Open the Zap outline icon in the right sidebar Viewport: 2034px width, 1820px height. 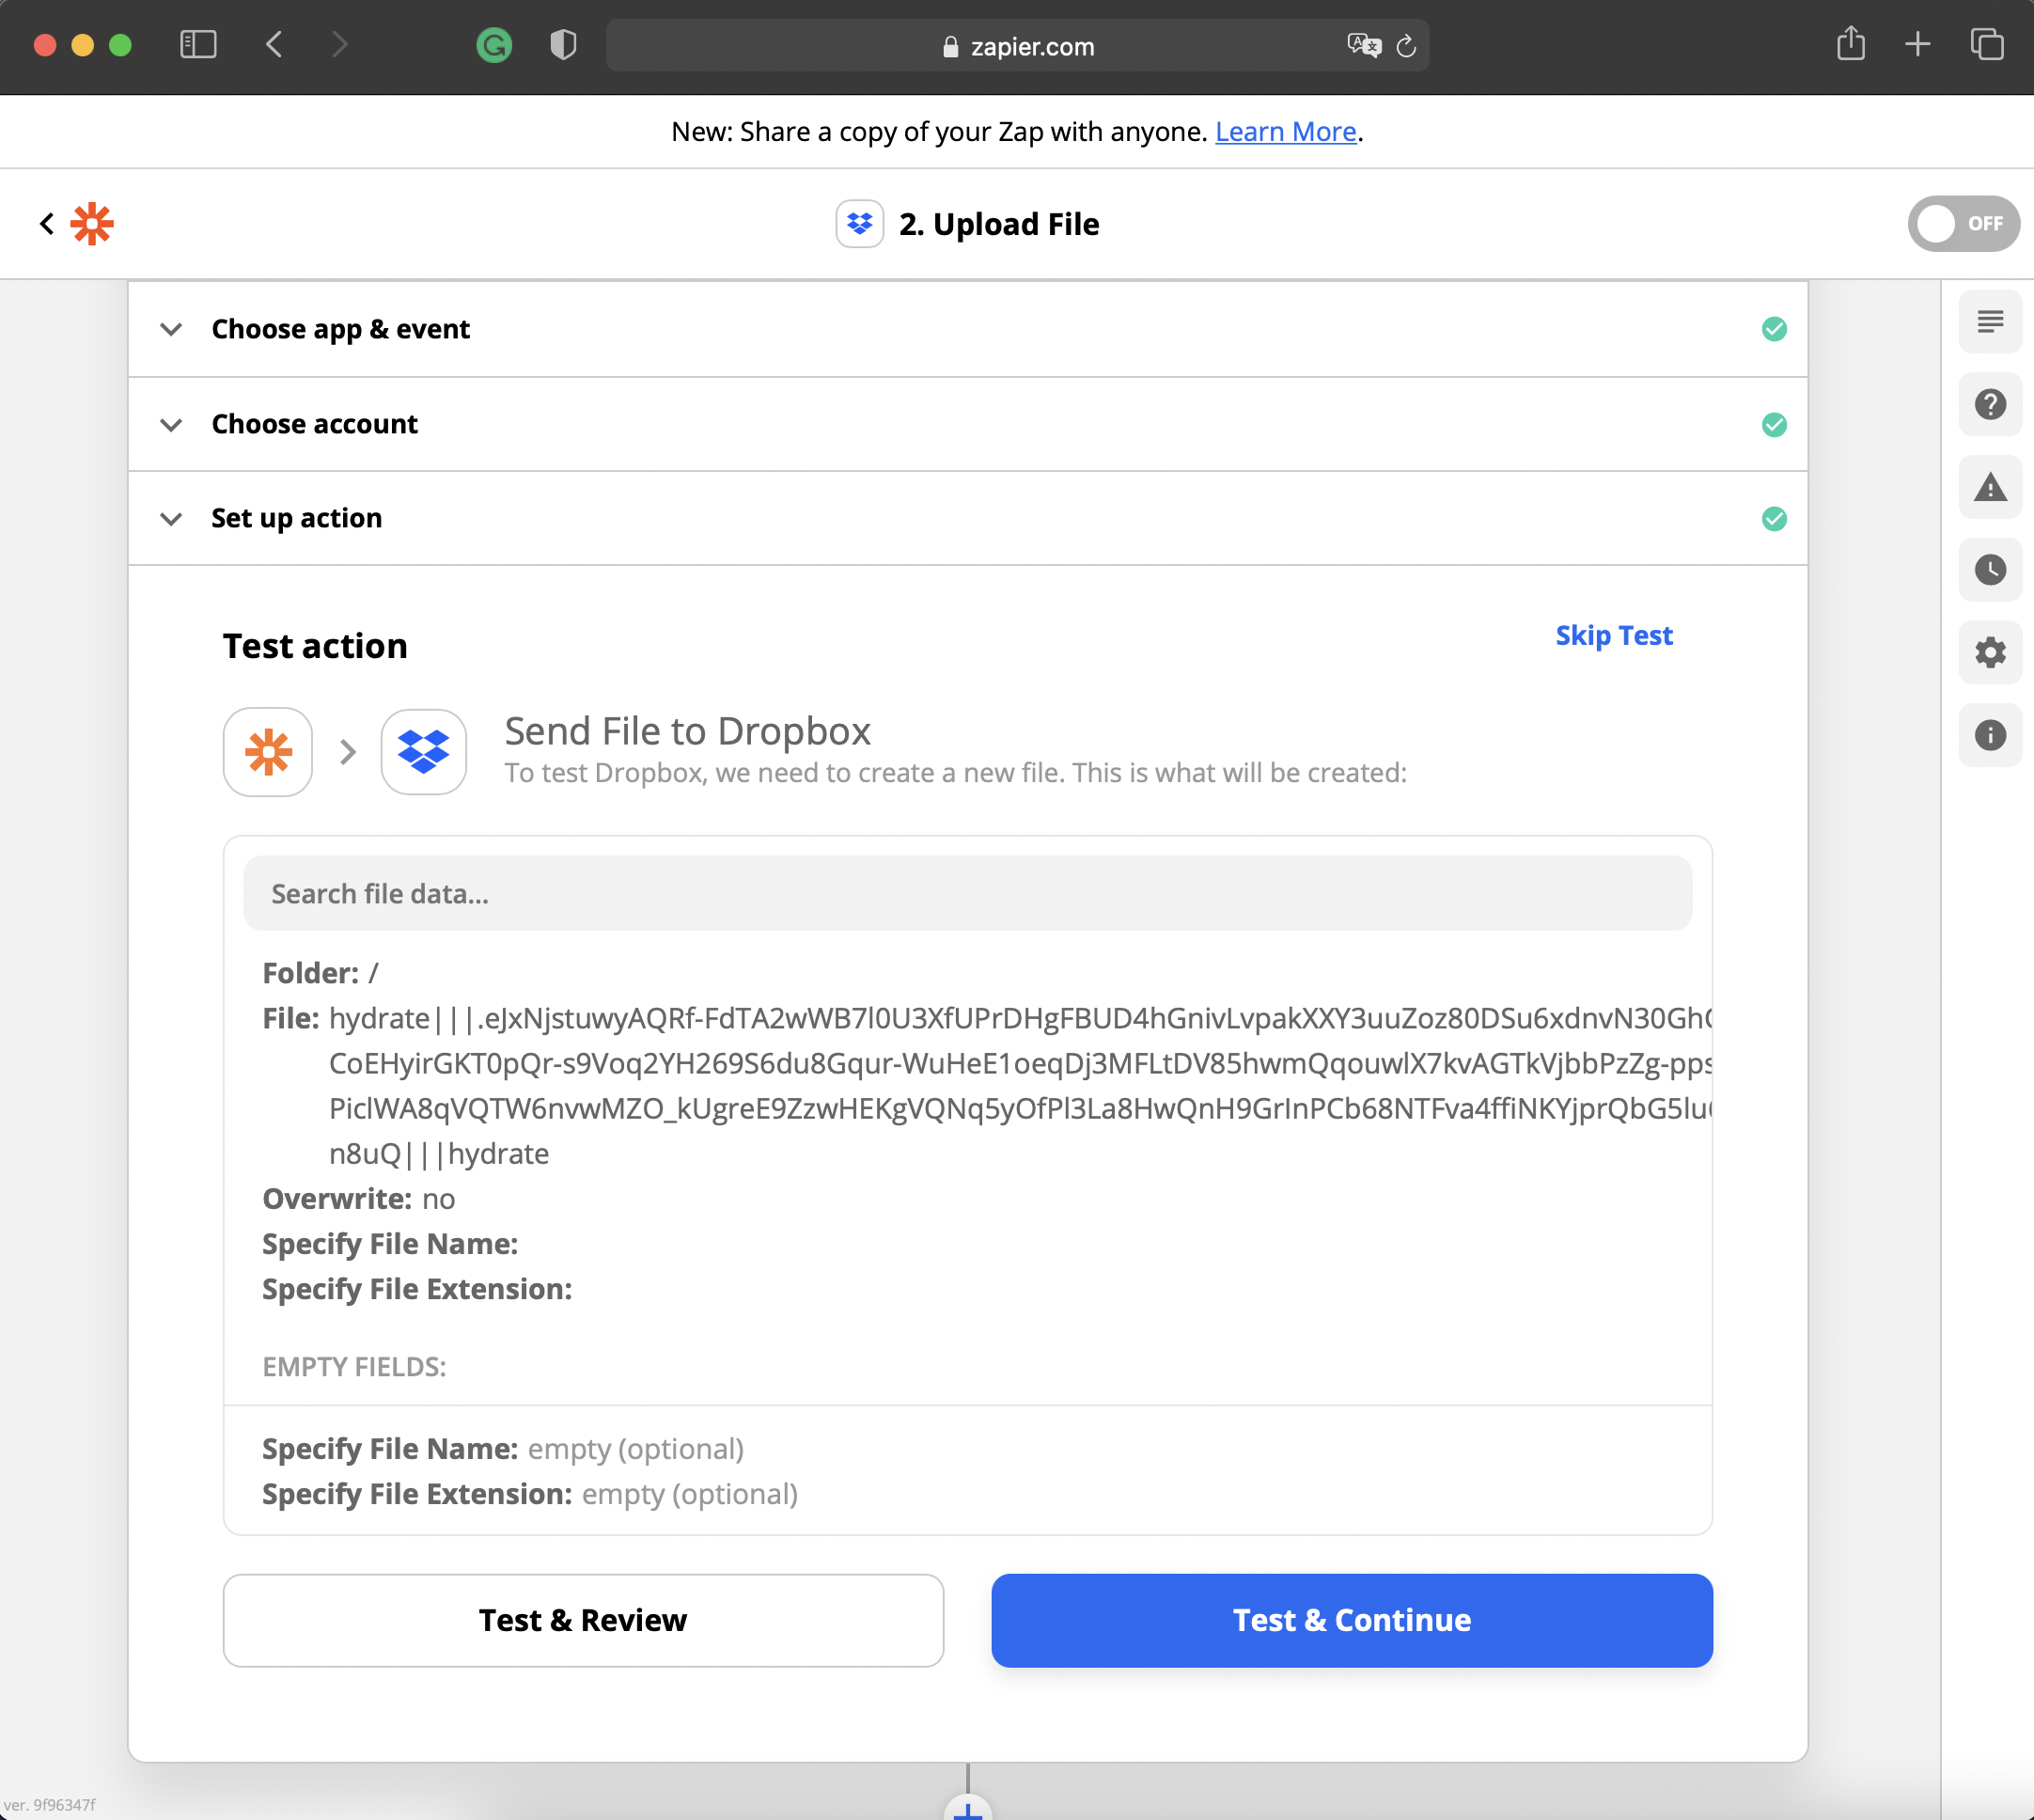pos(1989,322)
